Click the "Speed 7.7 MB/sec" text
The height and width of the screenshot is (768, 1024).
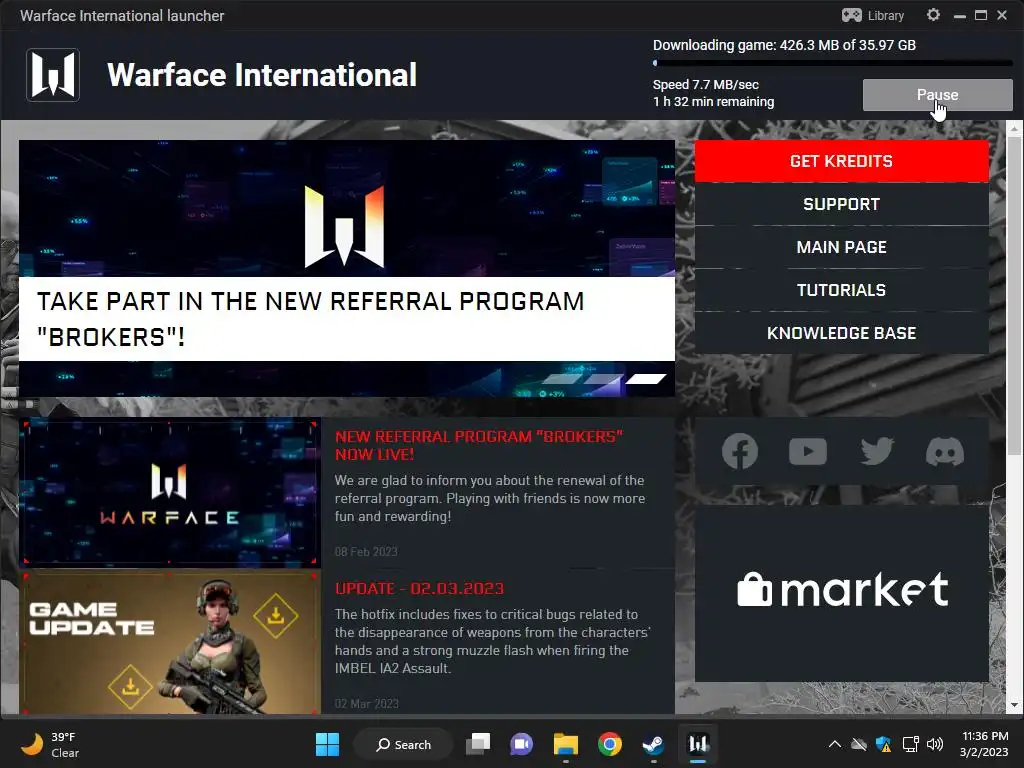pyautogui.click(x=706, y=84)
